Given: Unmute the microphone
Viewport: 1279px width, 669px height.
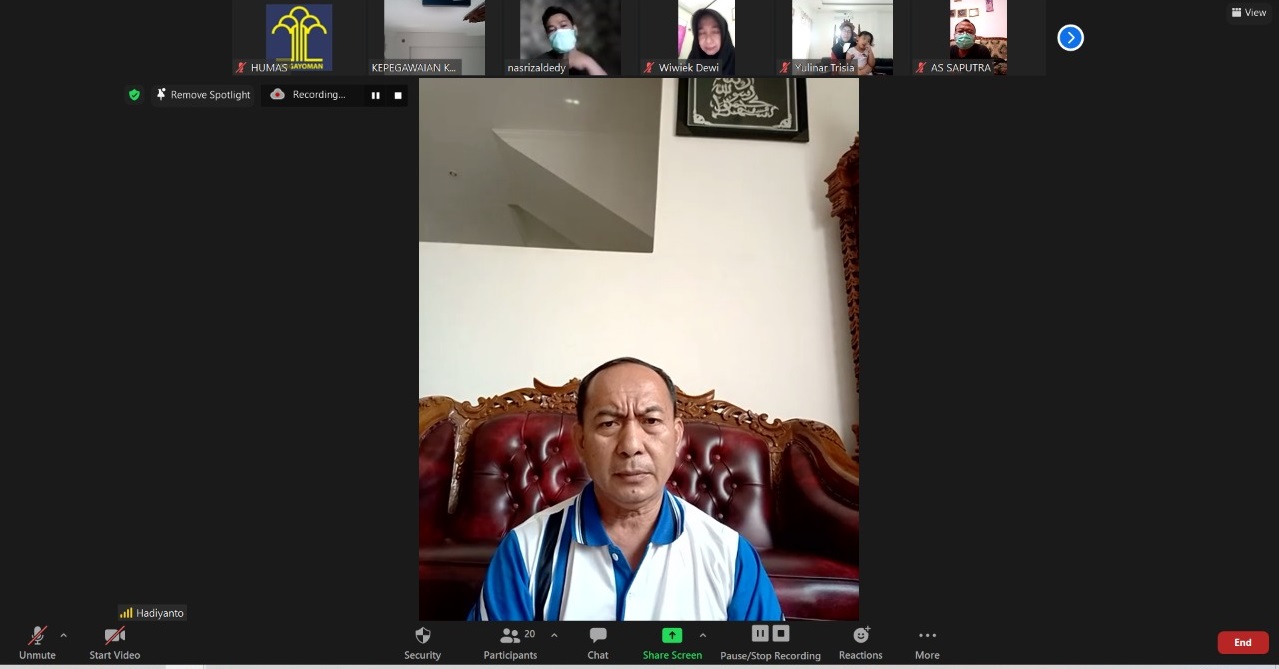Looking at the screenshot, I should click(x=37, y=642).
